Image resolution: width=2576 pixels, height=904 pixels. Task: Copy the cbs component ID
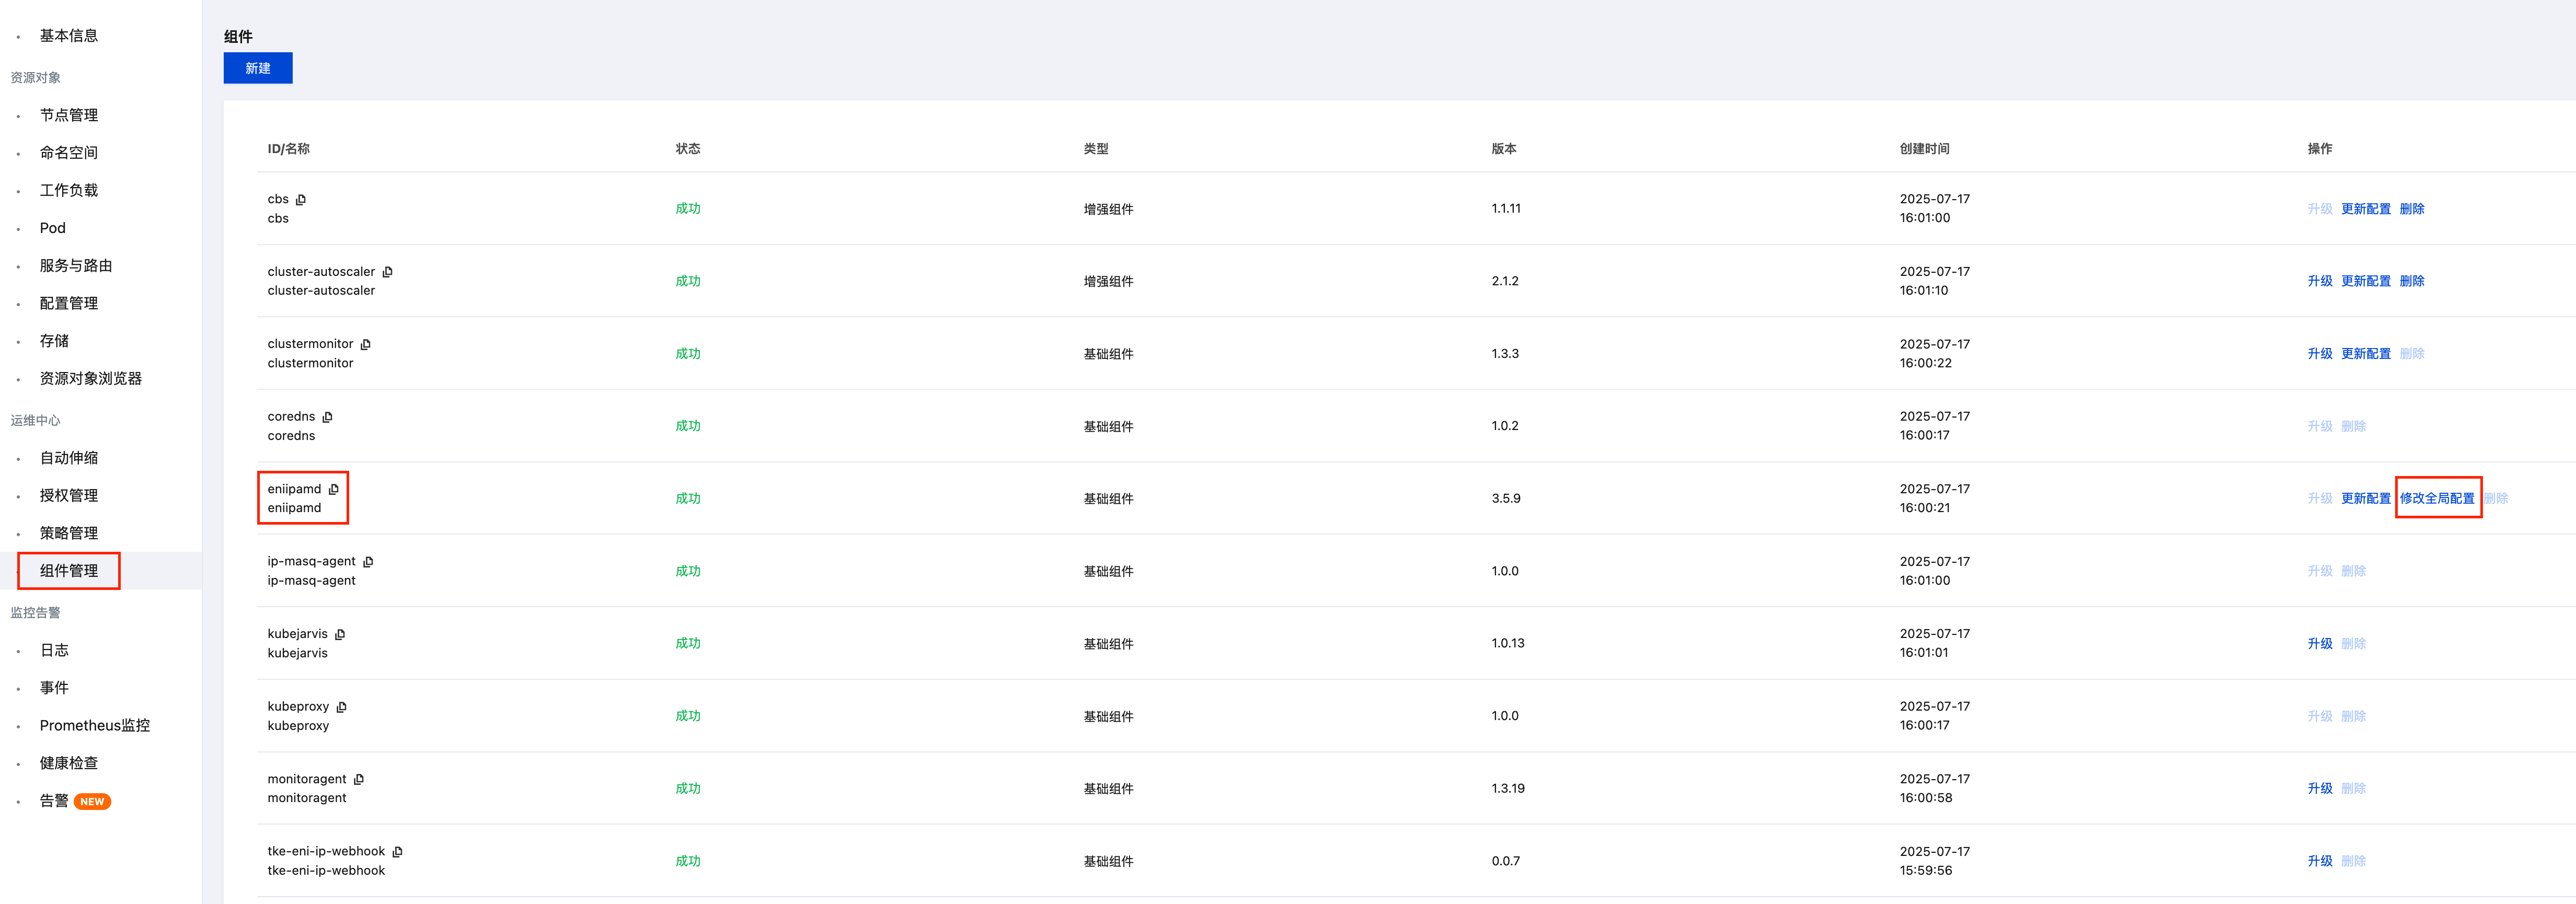point(301,200)
